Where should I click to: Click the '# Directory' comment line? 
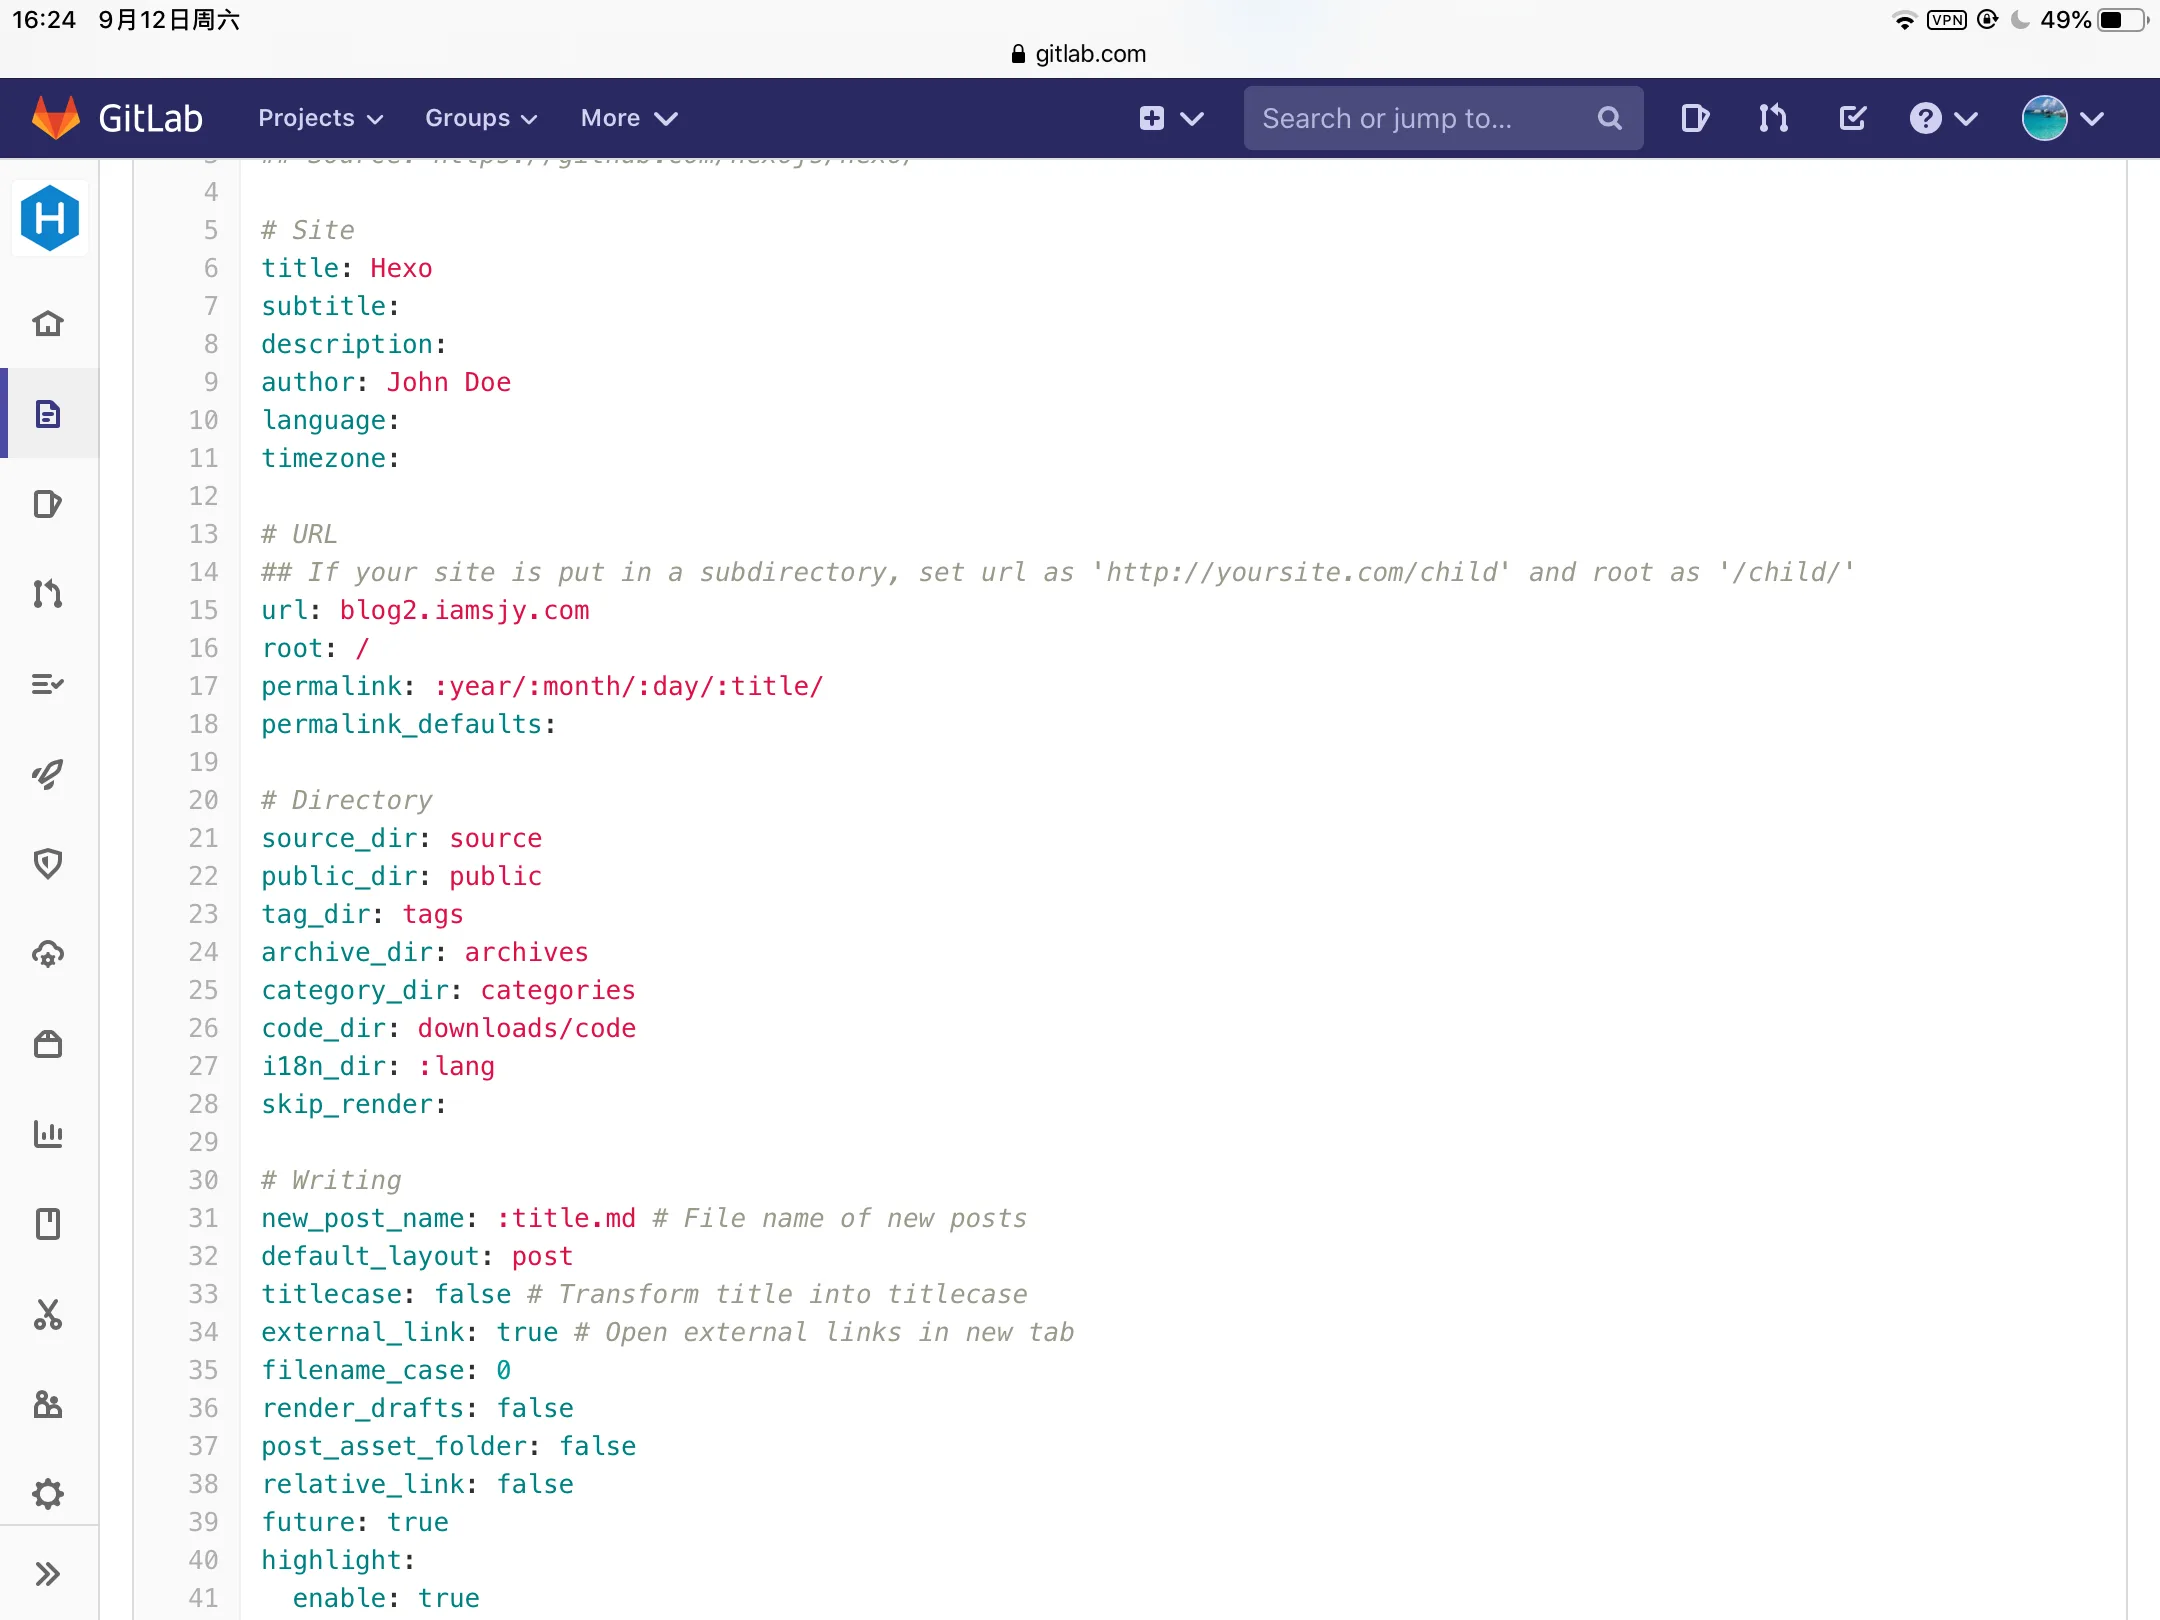click(346, 800)
